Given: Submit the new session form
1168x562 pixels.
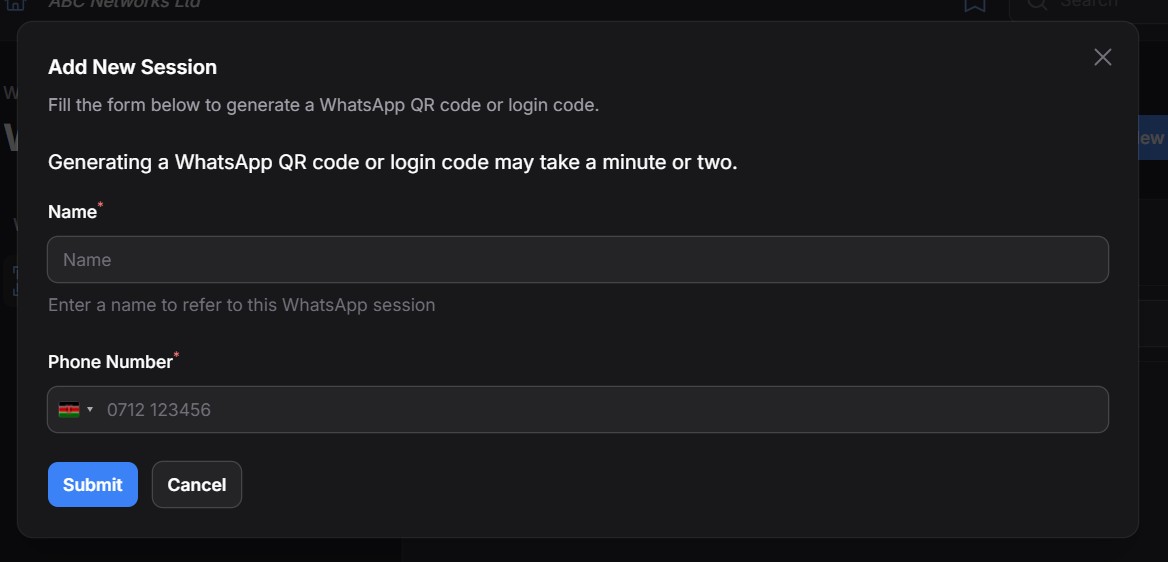Looking at the screenshot, I should 92,484.
